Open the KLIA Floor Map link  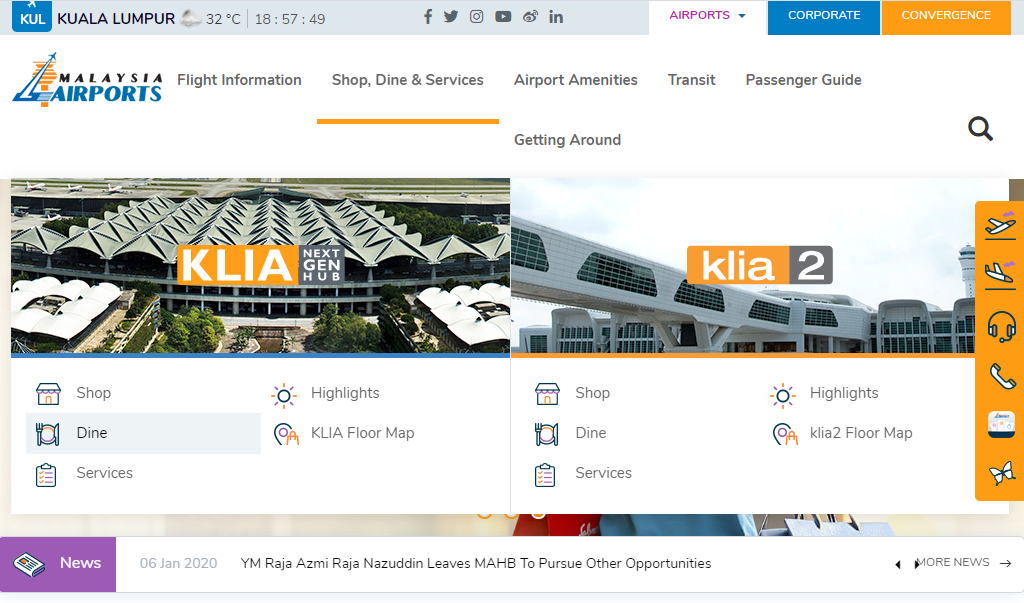click(362, 433)
